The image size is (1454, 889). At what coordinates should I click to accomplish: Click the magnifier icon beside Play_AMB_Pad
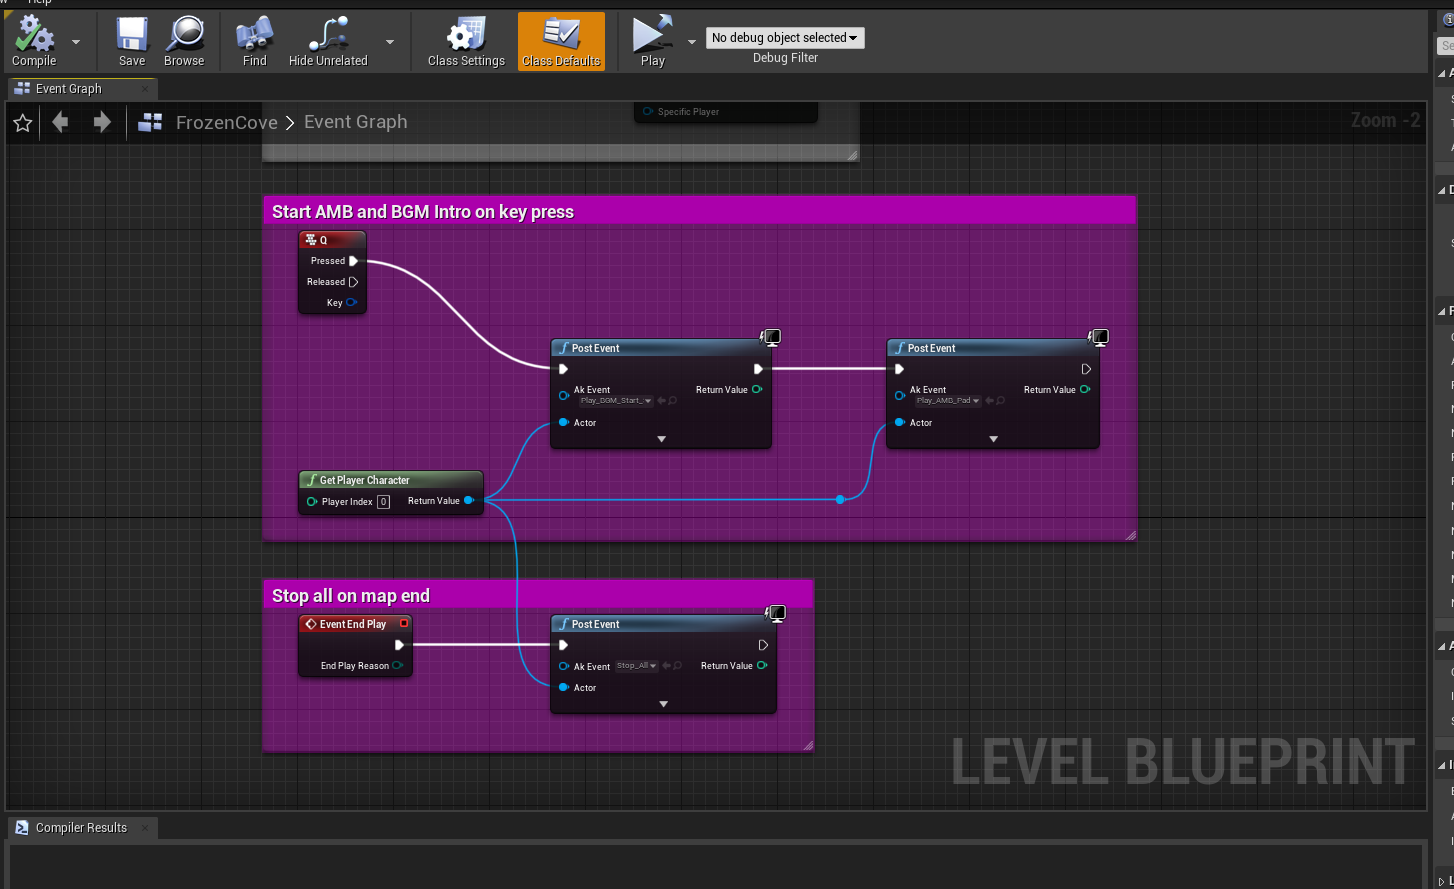1001,401
